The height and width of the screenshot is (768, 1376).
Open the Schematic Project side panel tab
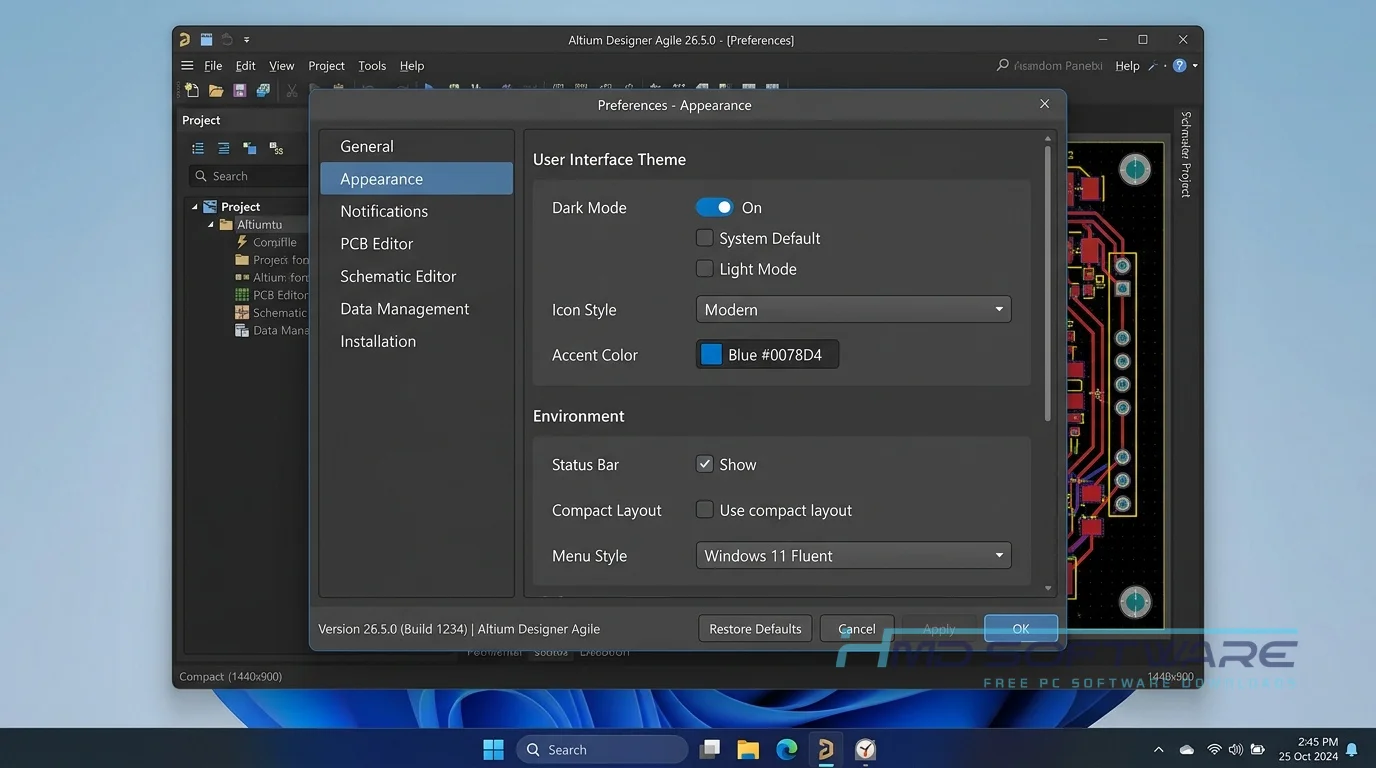point(1186,154)
